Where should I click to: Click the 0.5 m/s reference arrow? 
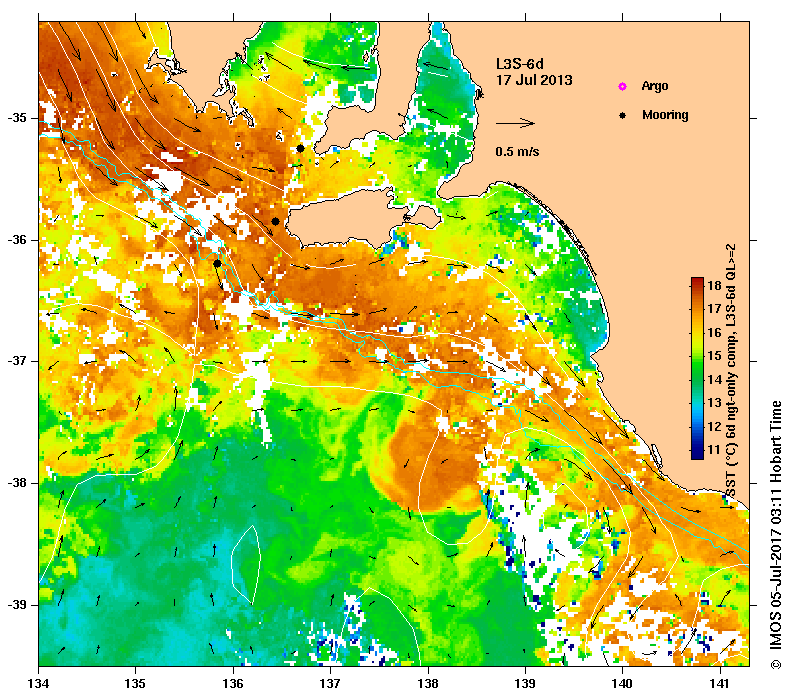515,123
